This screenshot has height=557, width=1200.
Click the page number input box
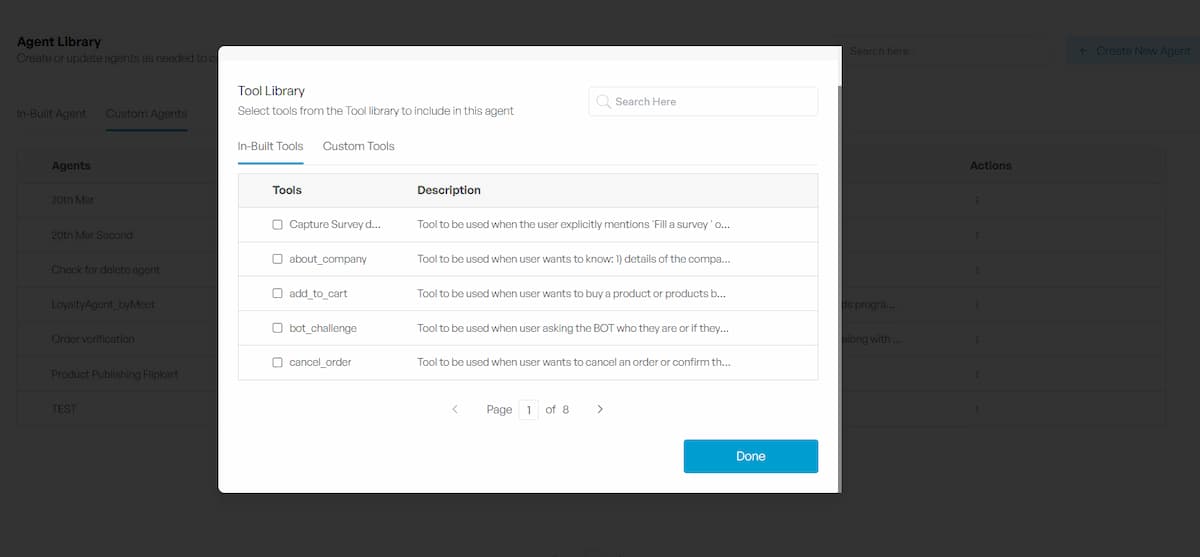tap(528, 410)
